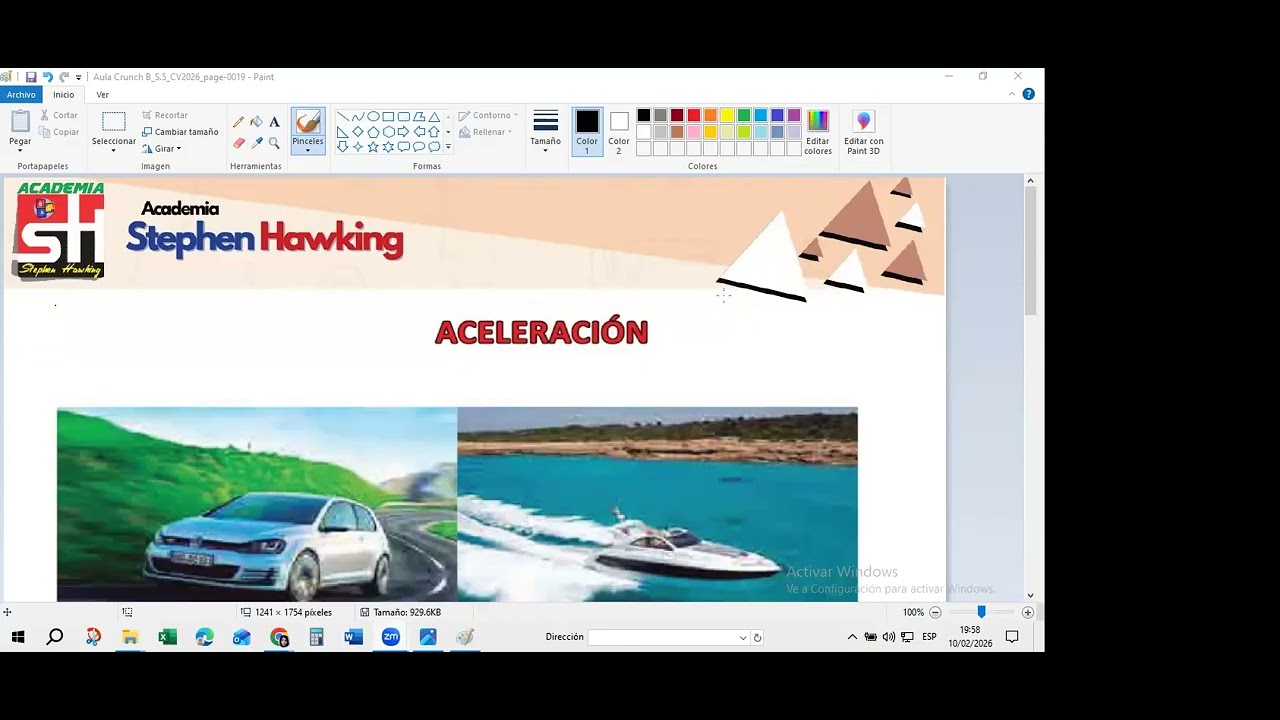Choose the oval shape
The width and height of the screenshot is (1280, 720).
373,117
